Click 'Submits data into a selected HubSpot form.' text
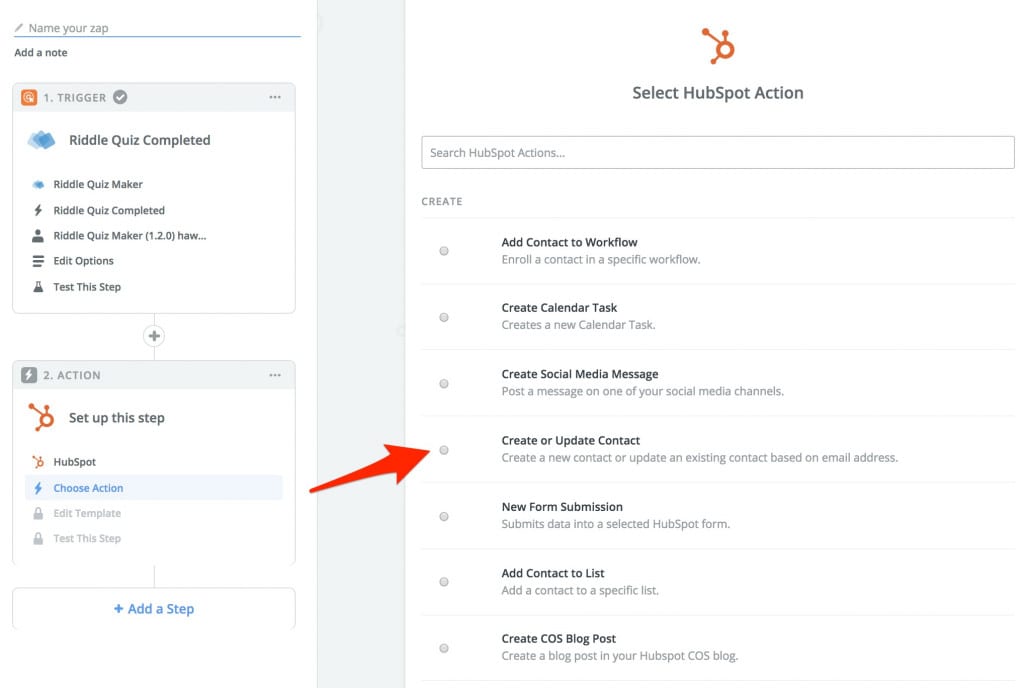This screenshot has width=1024, height=688. (615, 524)
